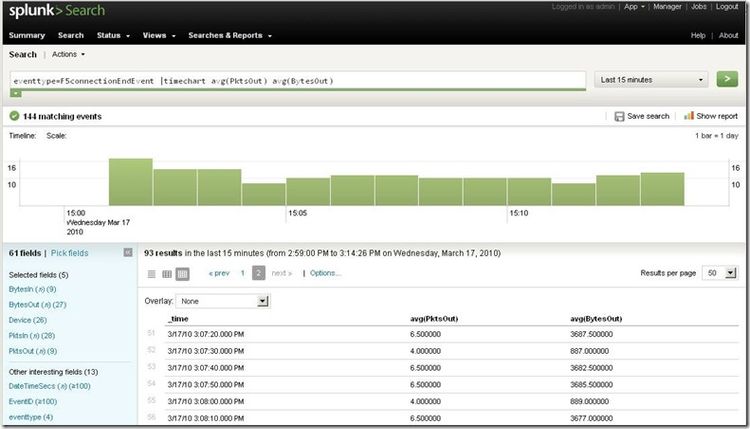Go to results page 1
This screenshot has width=750, height=429.
[x=242, y=273]
